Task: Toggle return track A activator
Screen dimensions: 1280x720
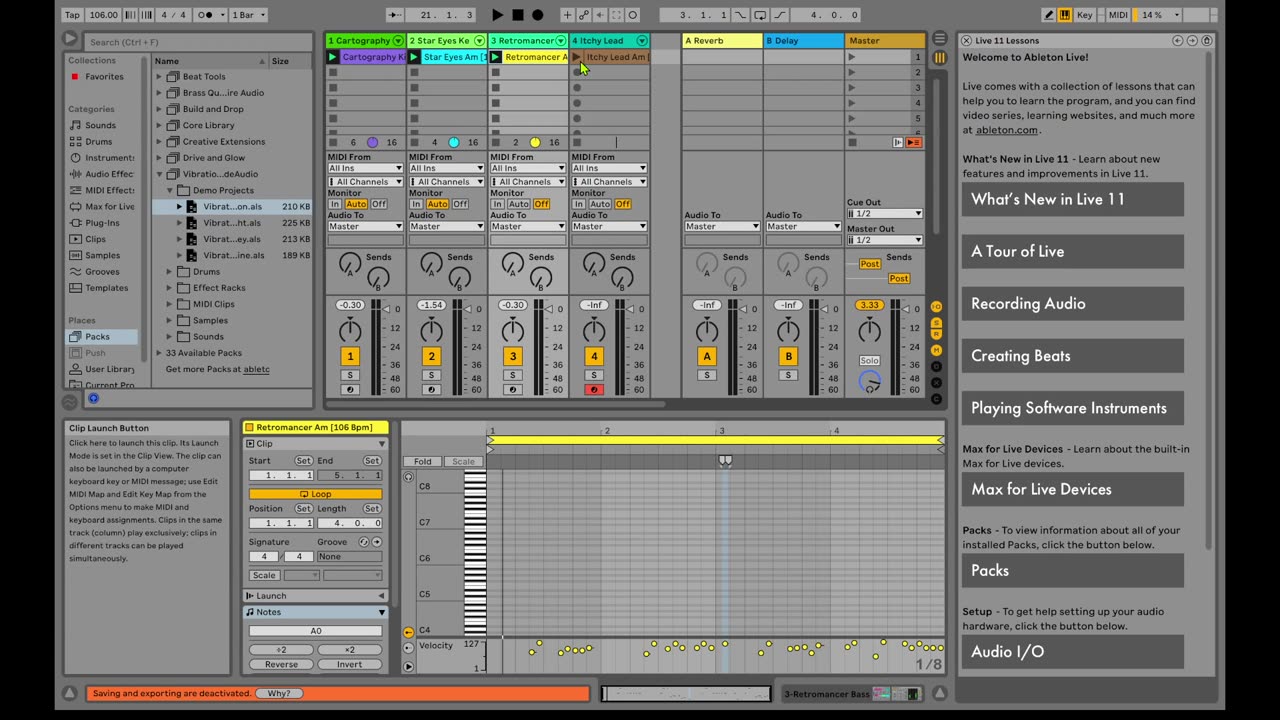Action: (x=707, y=356)
